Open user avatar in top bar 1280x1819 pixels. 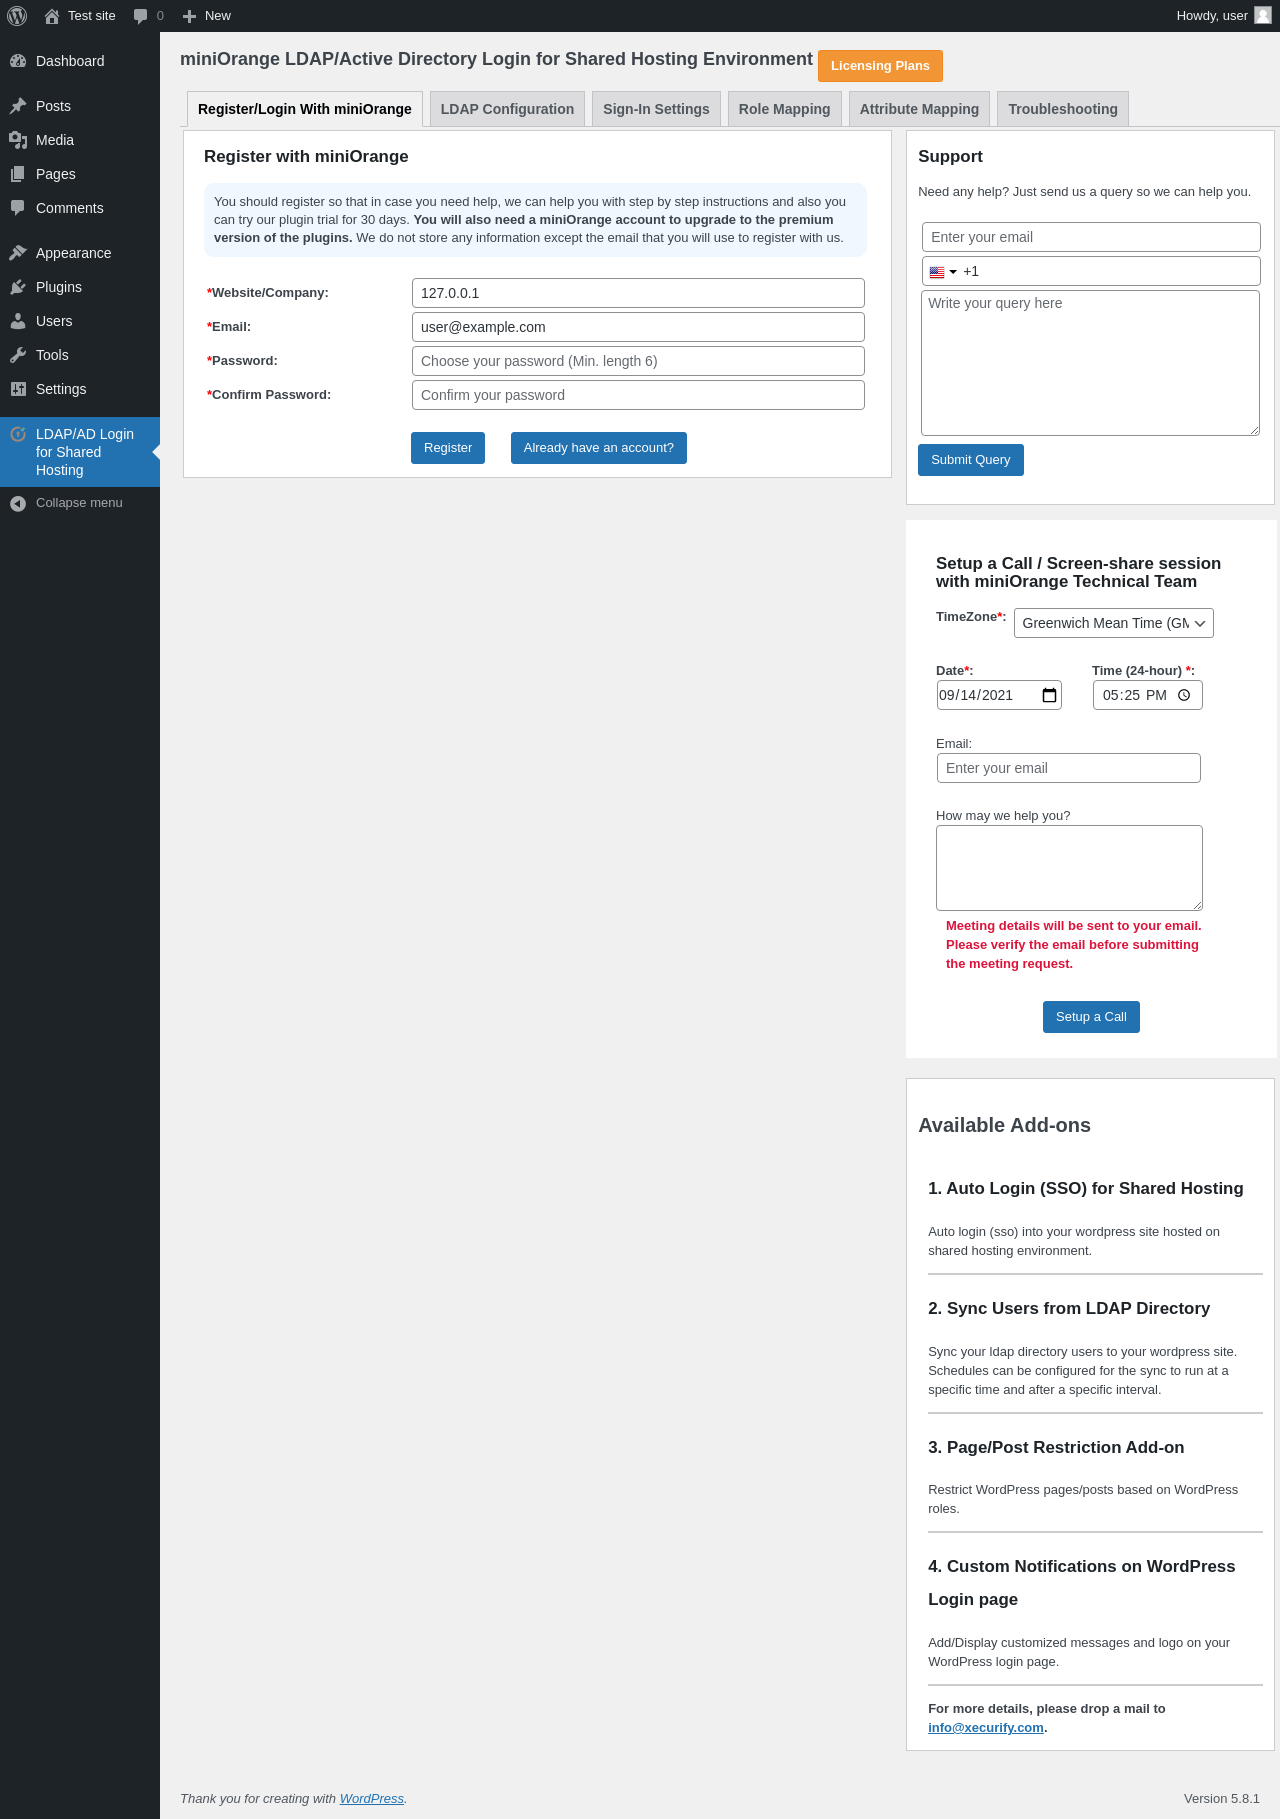pyautogui.click(x=1263, y=15)
